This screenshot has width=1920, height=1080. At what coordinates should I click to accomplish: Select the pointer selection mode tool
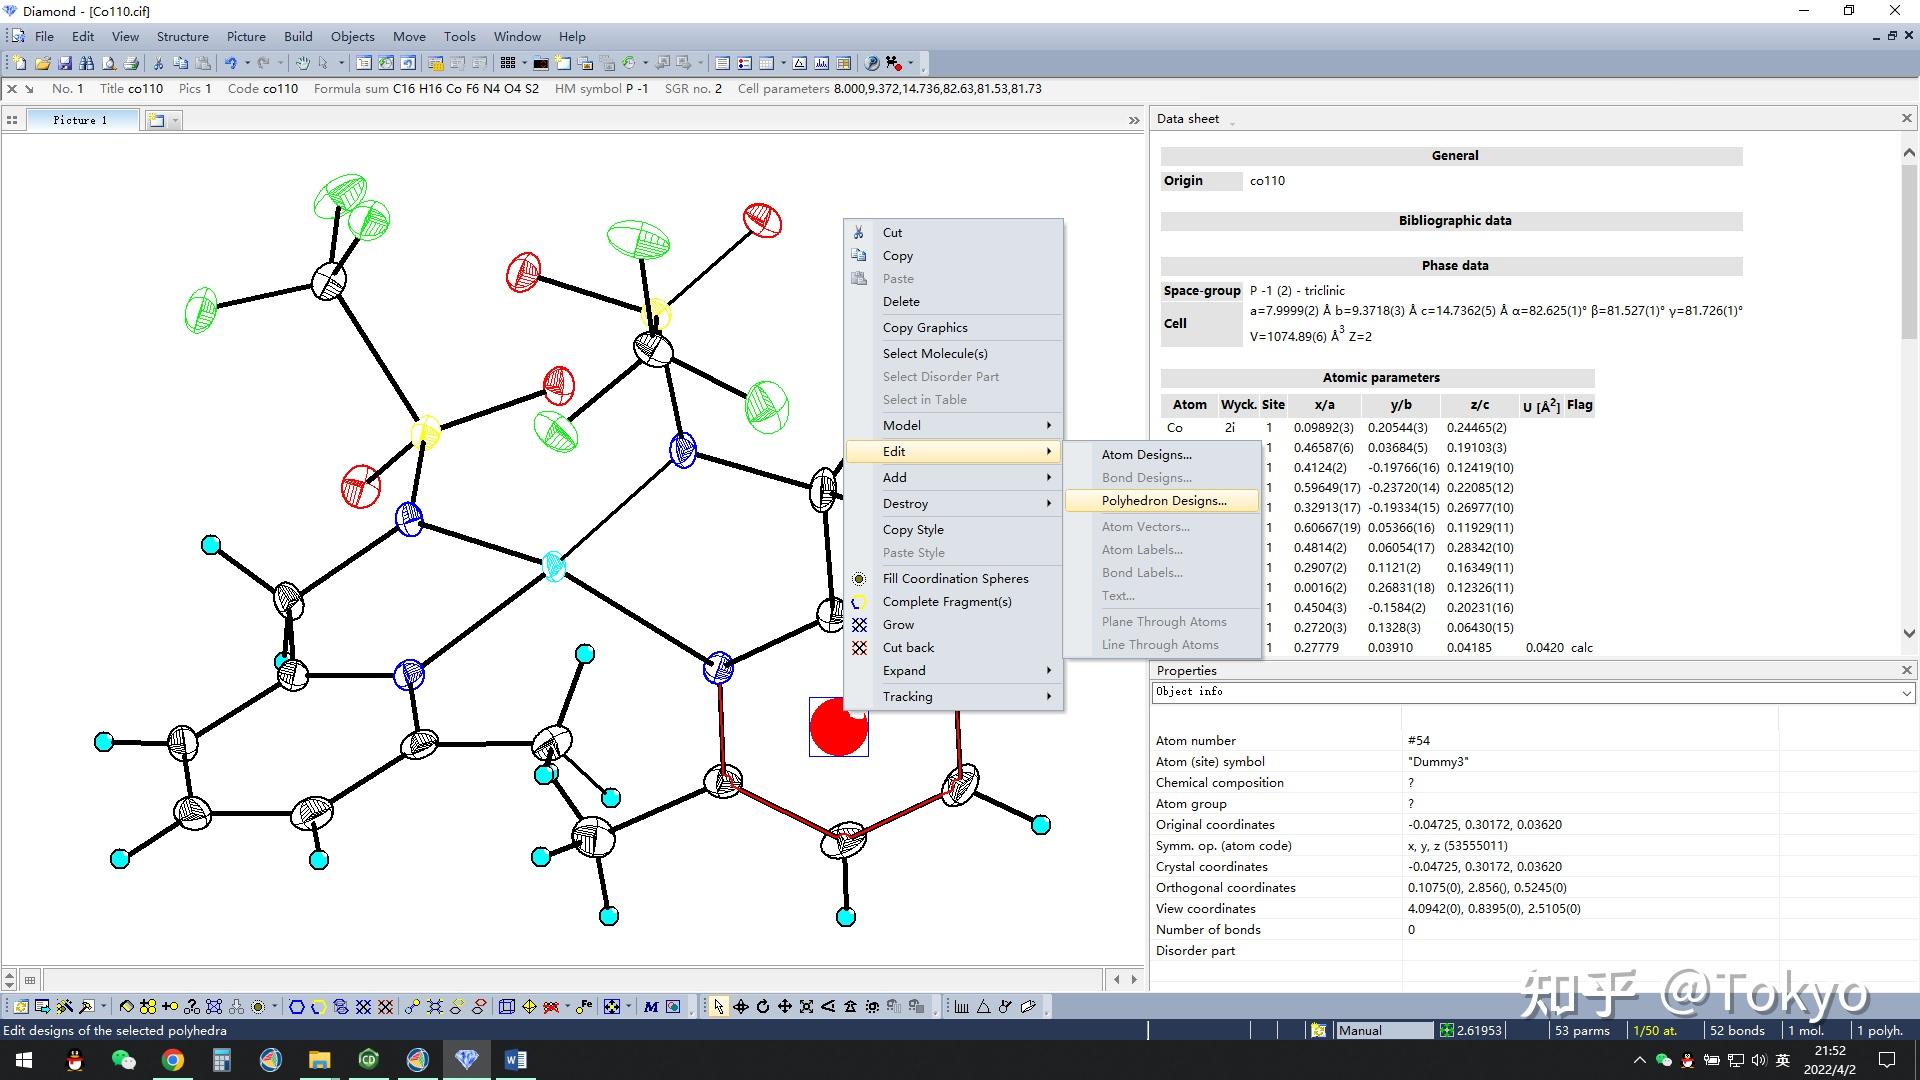[x=718, y=1006]
